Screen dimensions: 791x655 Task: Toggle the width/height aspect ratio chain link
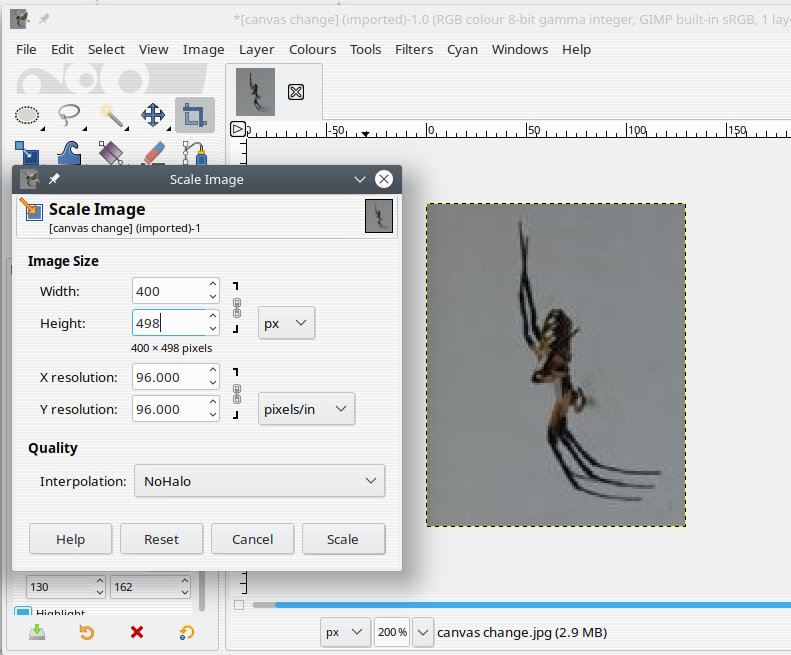237,307
